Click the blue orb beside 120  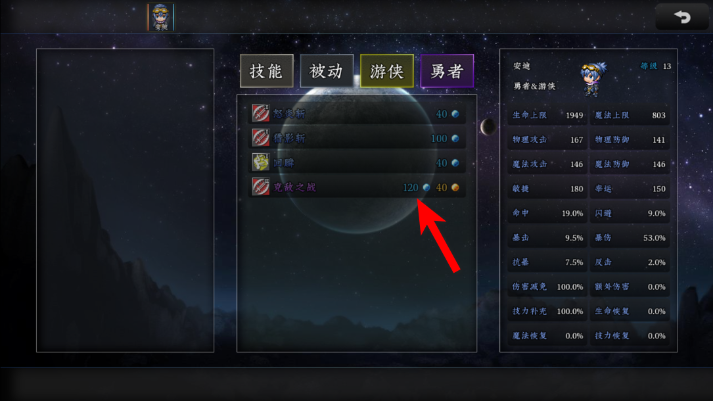pyautogui.click(x=426, y=187)
